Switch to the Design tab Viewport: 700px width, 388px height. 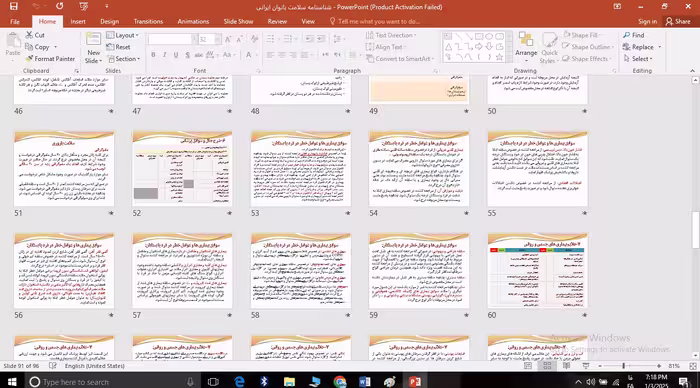(109, 21)
